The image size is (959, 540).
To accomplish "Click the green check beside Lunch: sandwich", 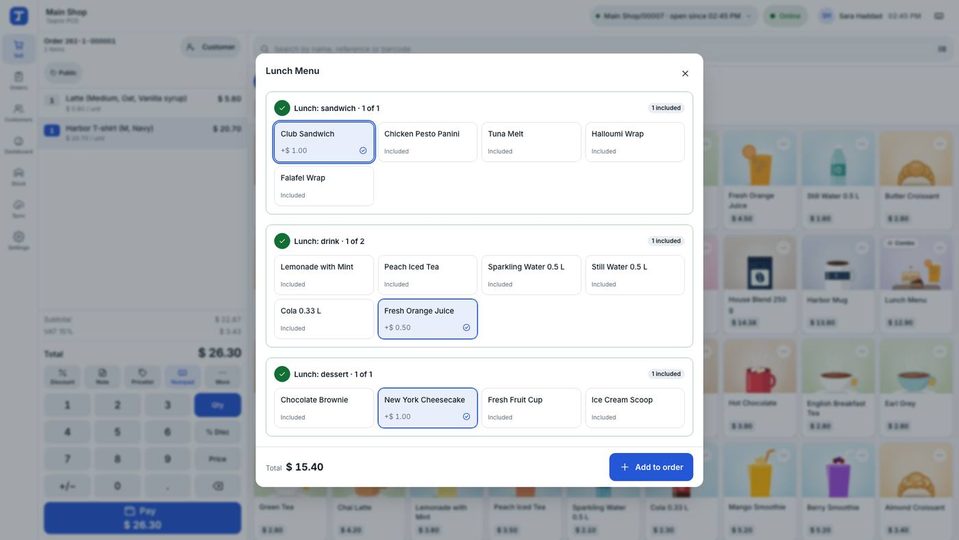I will tap(282, 108).
